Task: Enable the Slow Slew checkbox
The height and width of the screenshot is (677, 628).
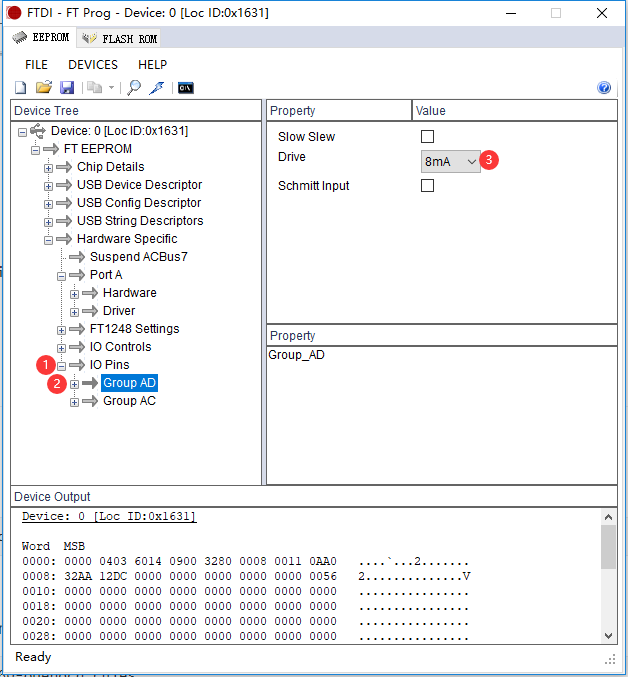Action: coord(427,136)
